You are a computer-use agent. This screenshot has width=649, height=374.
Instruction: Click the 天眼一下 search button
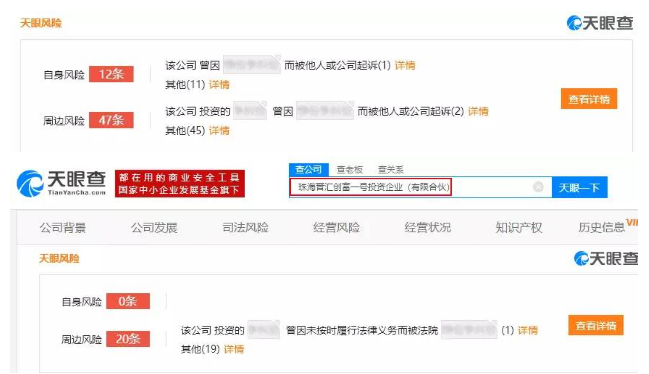click(x=579, y=187)
